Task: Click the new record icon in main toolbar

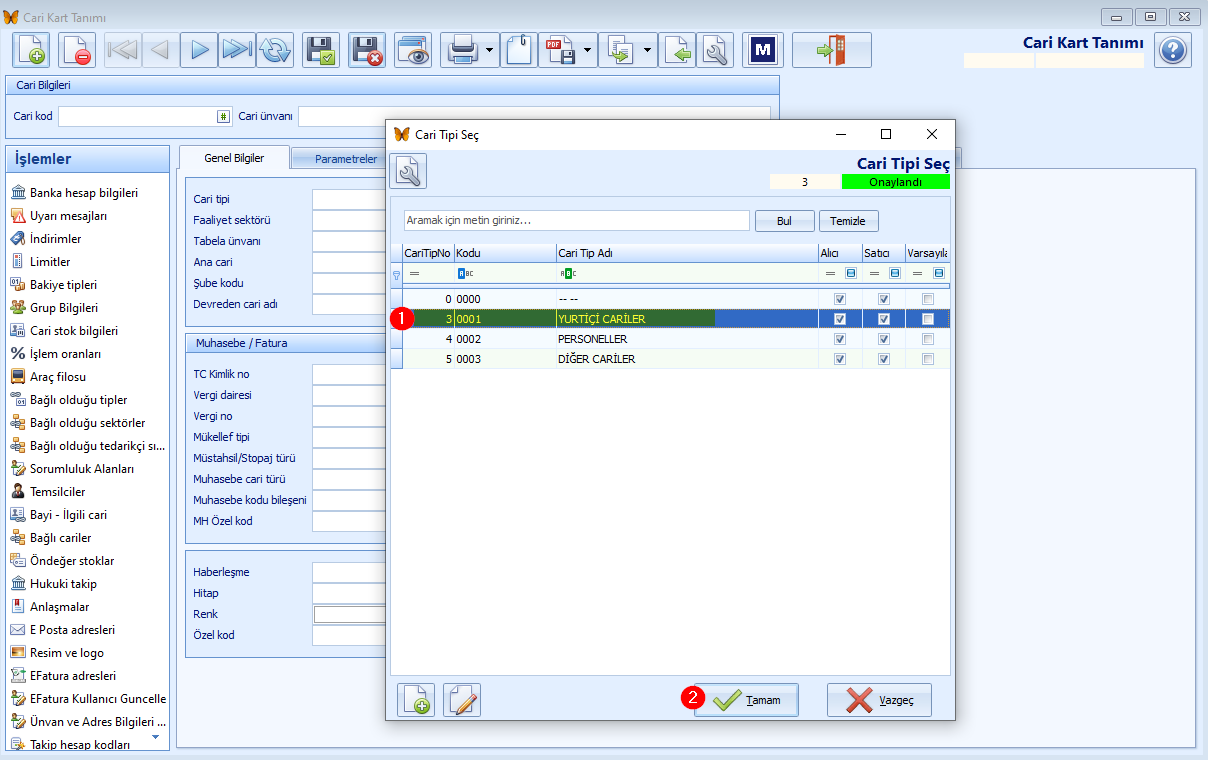Action: click(30, 50)
